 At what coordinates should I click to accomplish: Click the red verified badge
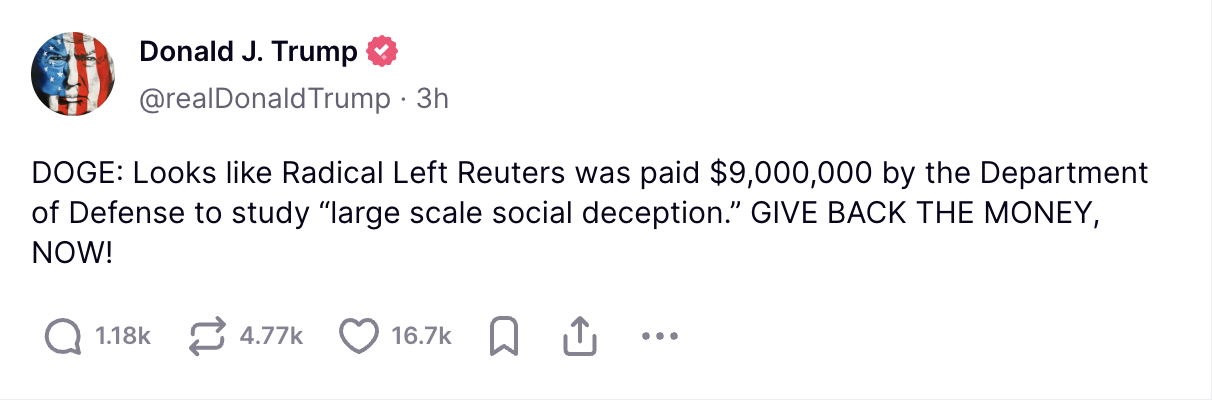pos(384,51)
